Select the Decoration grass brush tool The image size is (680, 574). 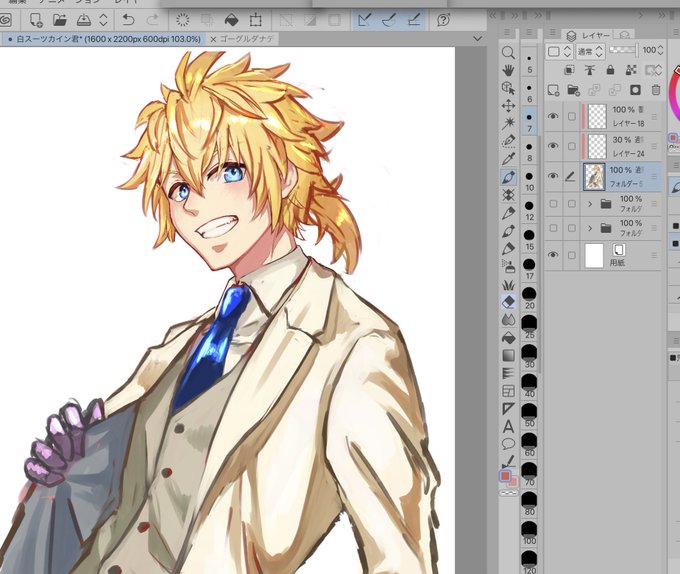(508, 284)
